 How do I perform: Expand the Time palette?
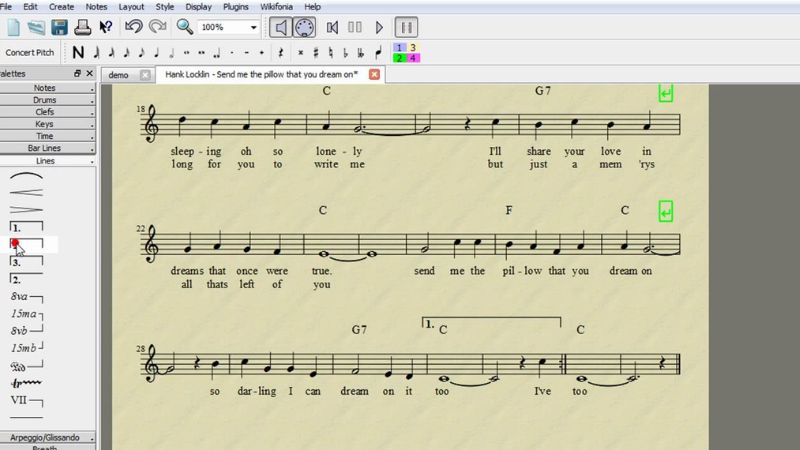[x=47, y=136]
